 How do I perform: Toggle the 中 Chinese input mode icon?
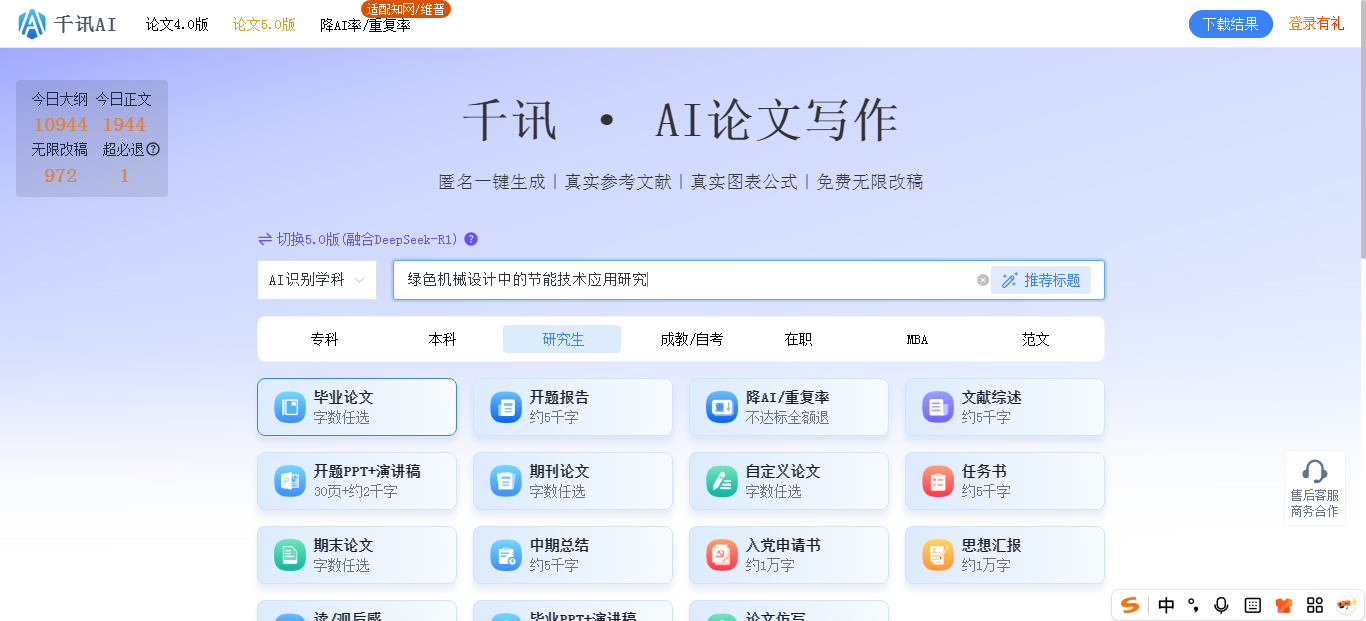(x=1166, y=605)
